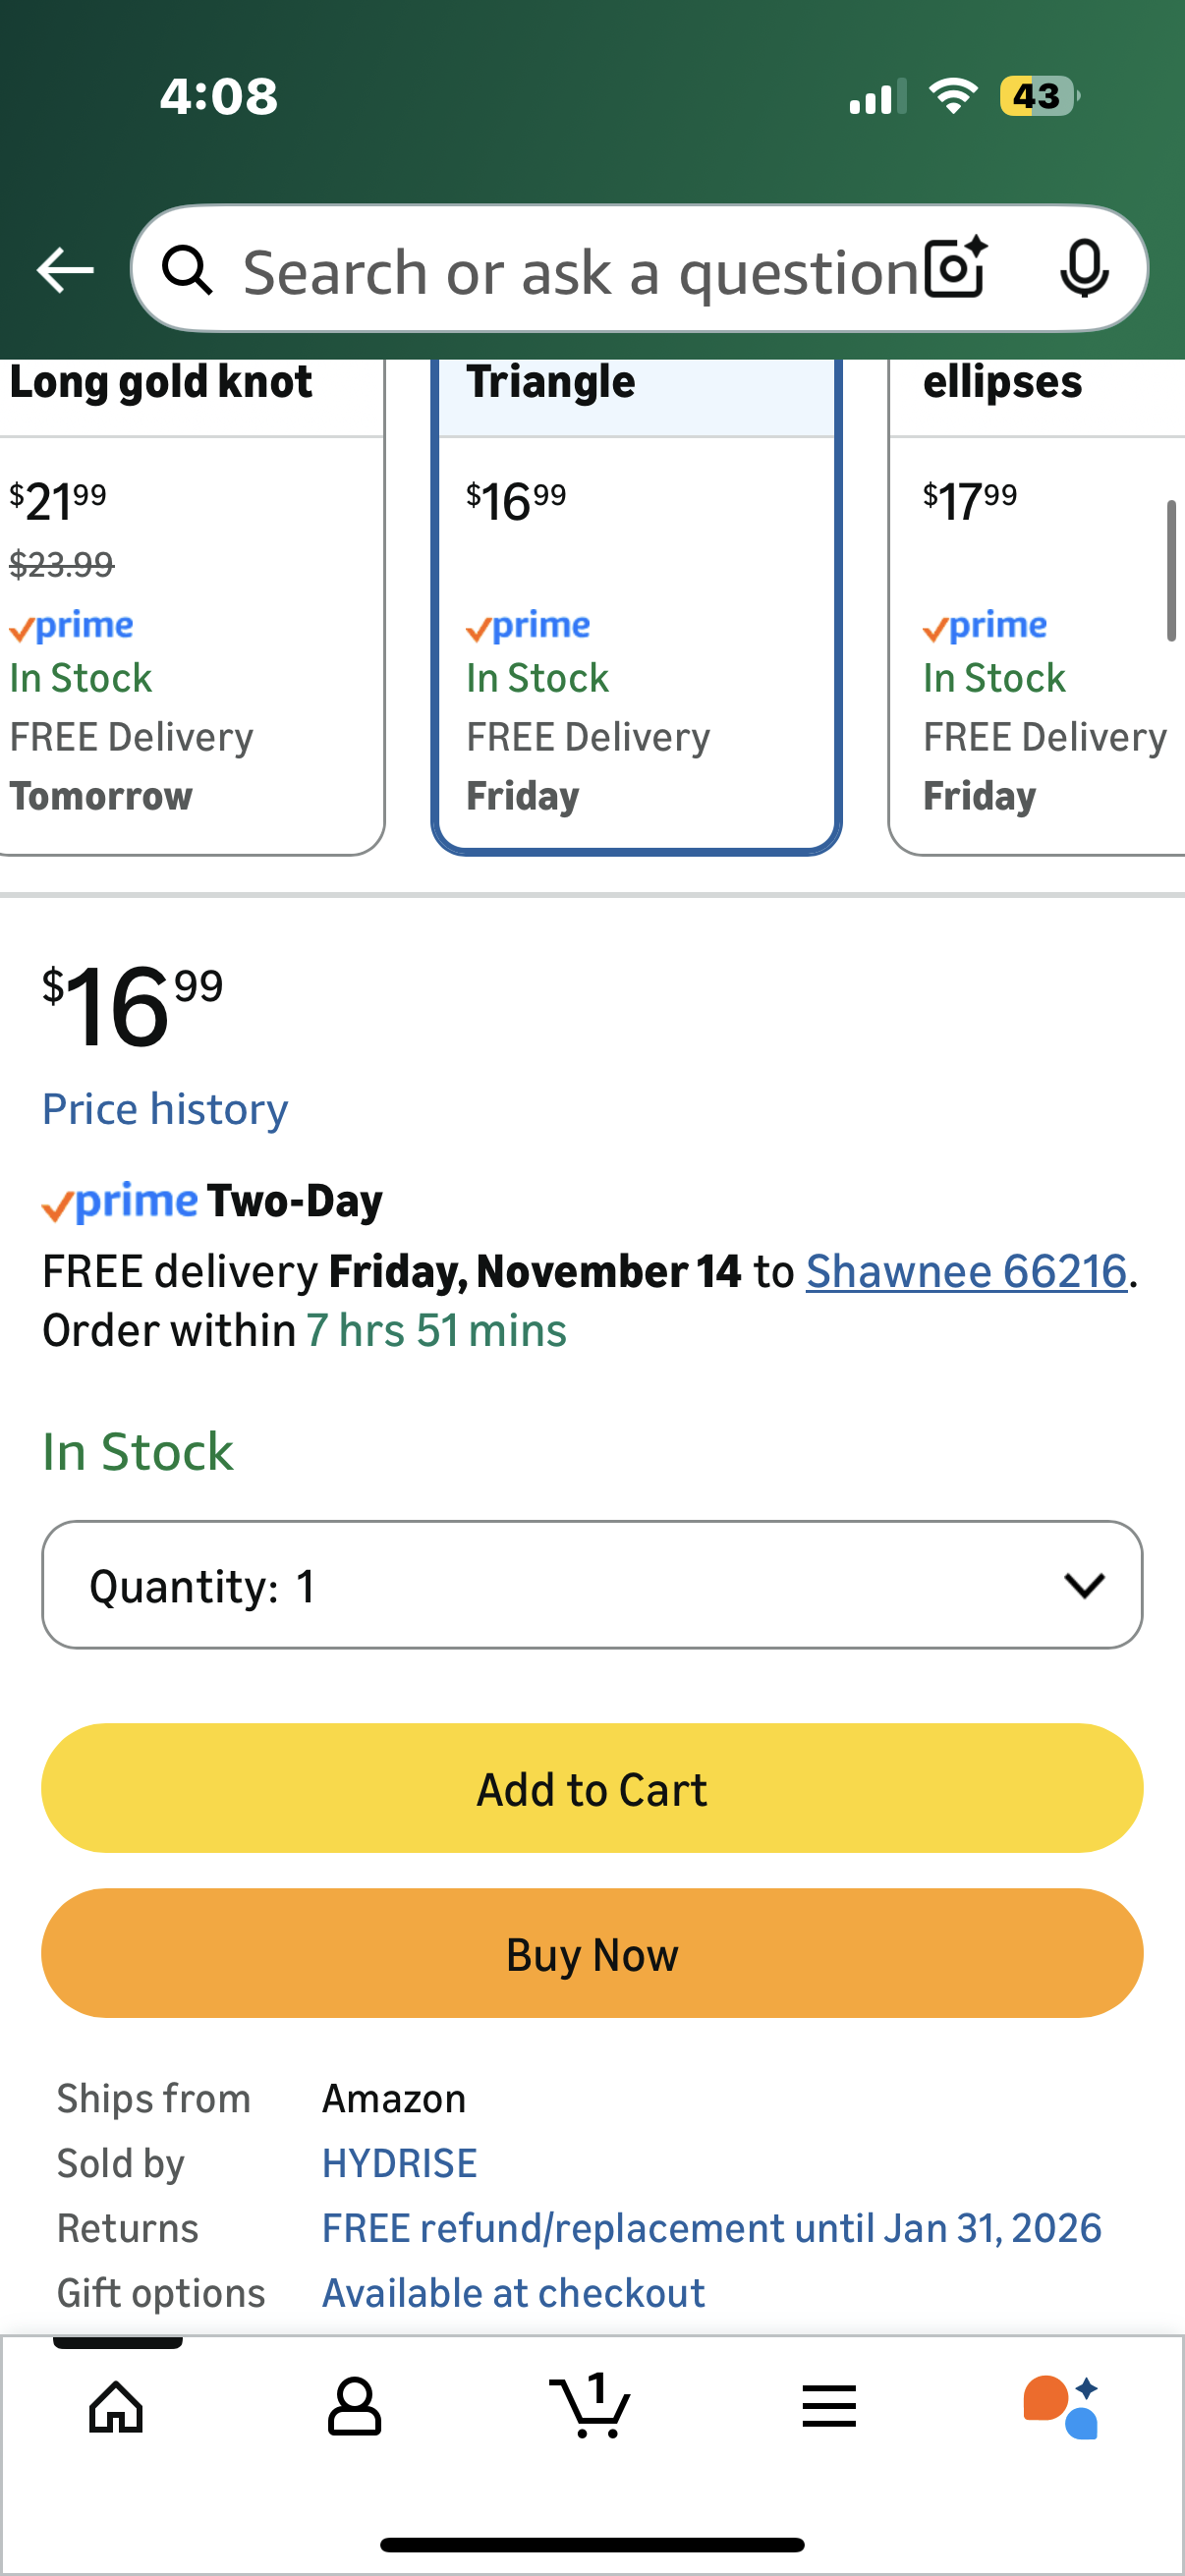Click Add to Cart button
Image resolution: width=1185 pixels, height=2576 pixels.
pyautogui.click(x=592, y=1788)
